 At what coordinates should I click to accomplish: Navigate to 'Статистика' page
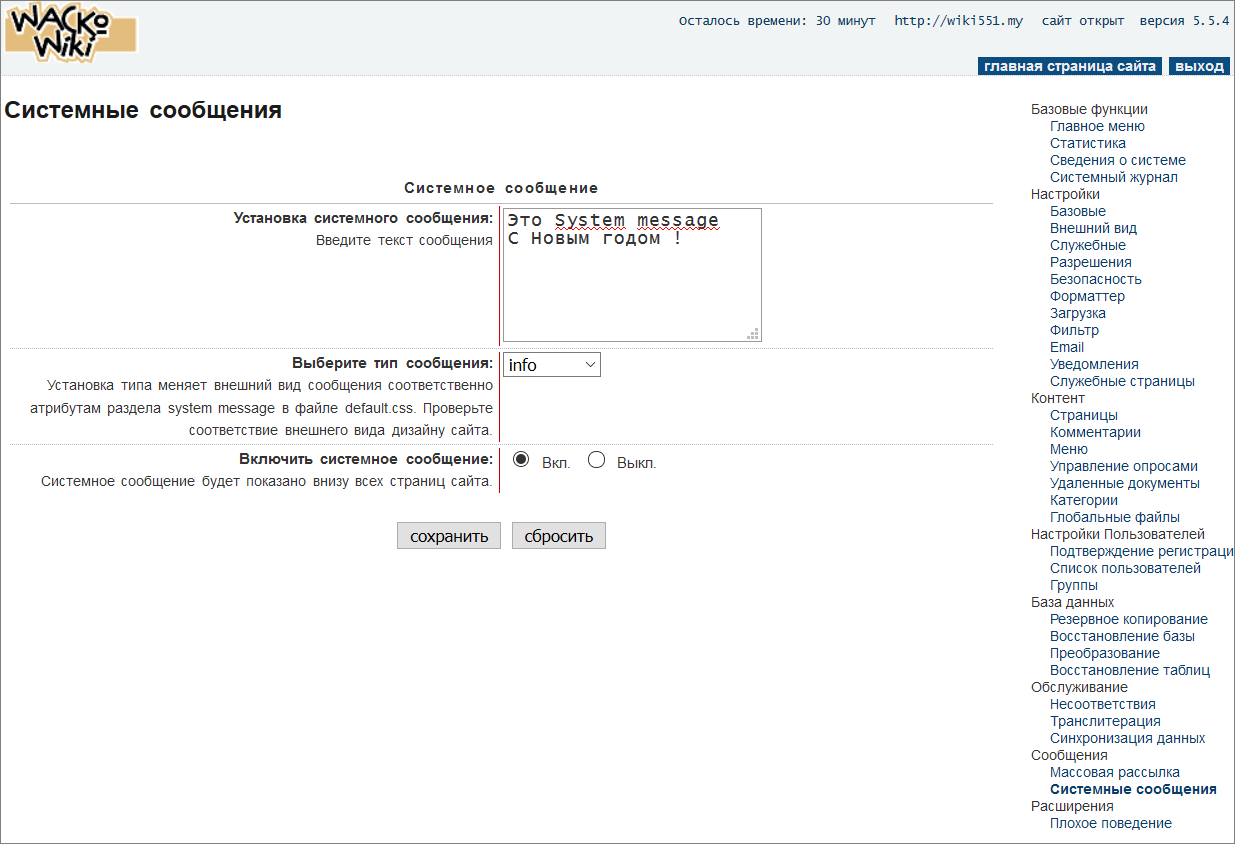coord(1087,143)
